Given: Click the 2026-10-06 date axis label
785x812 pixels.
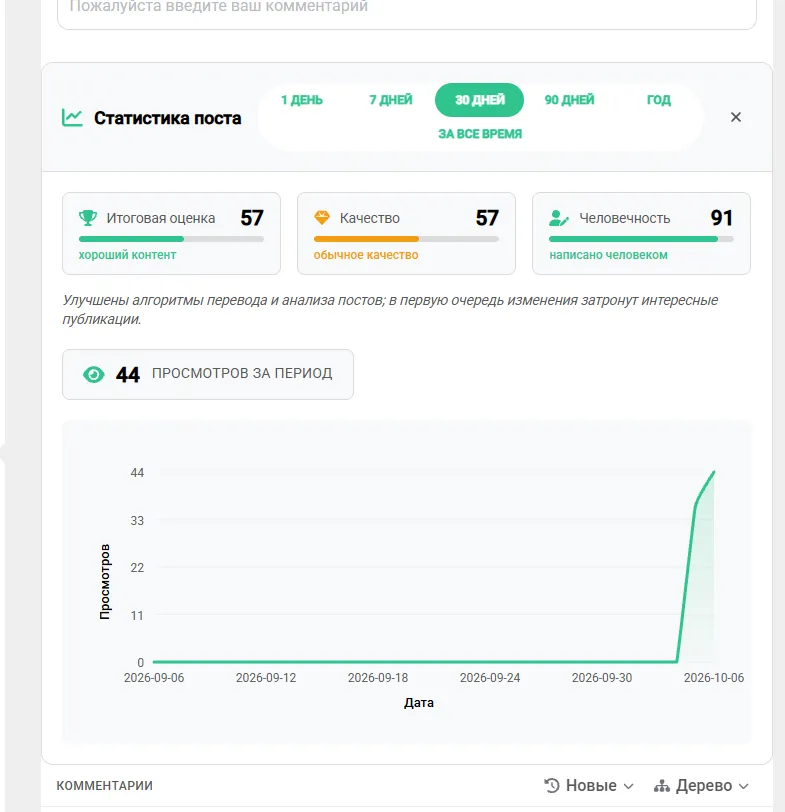Looking at the screenshot, I should click(x=714, y=678).
